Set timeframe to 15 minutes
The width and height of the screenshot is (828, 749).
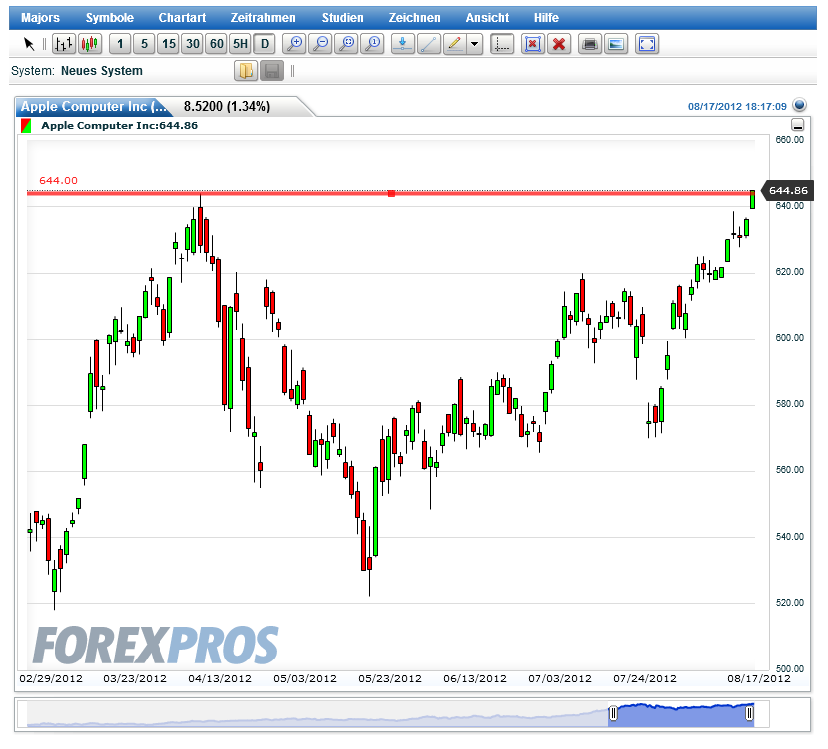click(168, 44)
